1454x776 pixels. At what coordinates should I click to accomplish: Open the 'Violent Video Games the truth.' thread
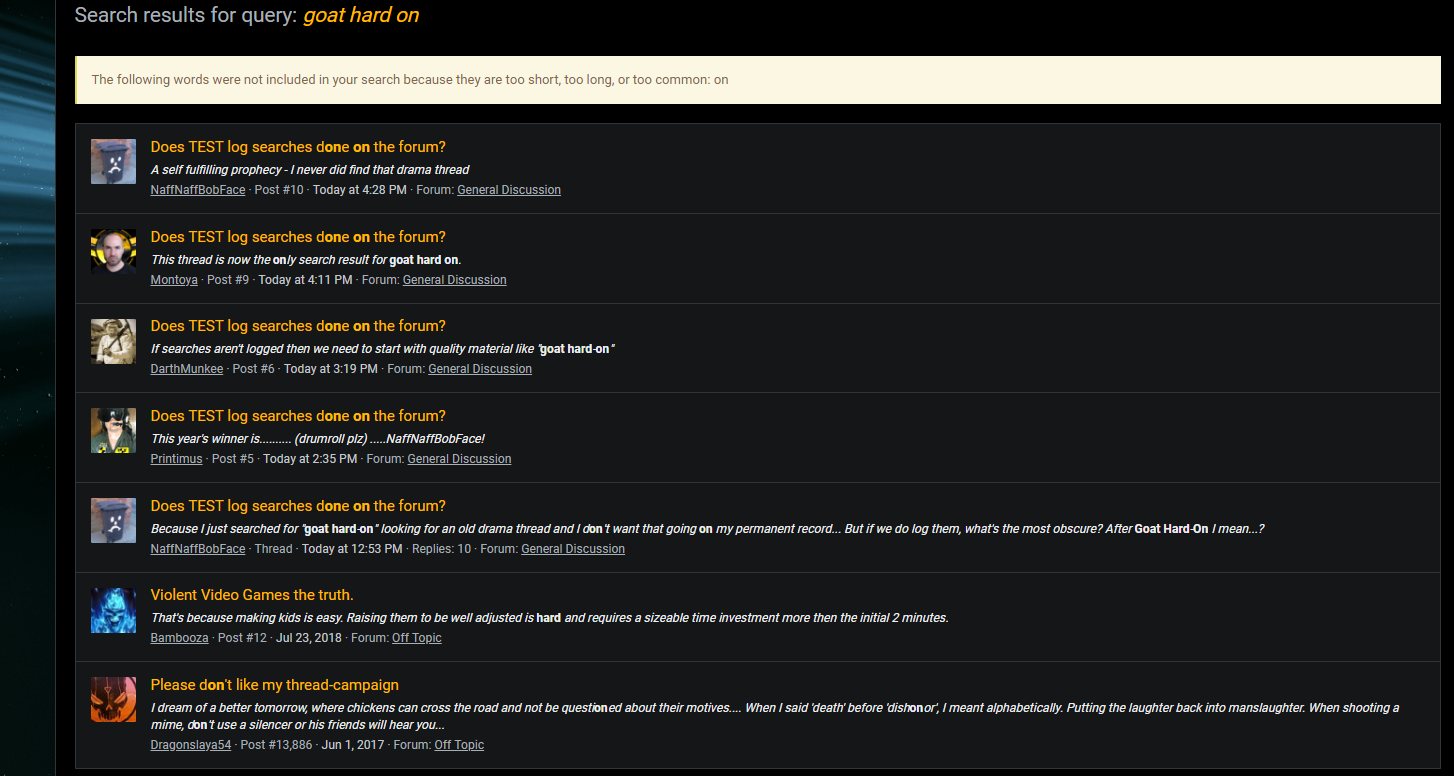(x=252, y=595)
